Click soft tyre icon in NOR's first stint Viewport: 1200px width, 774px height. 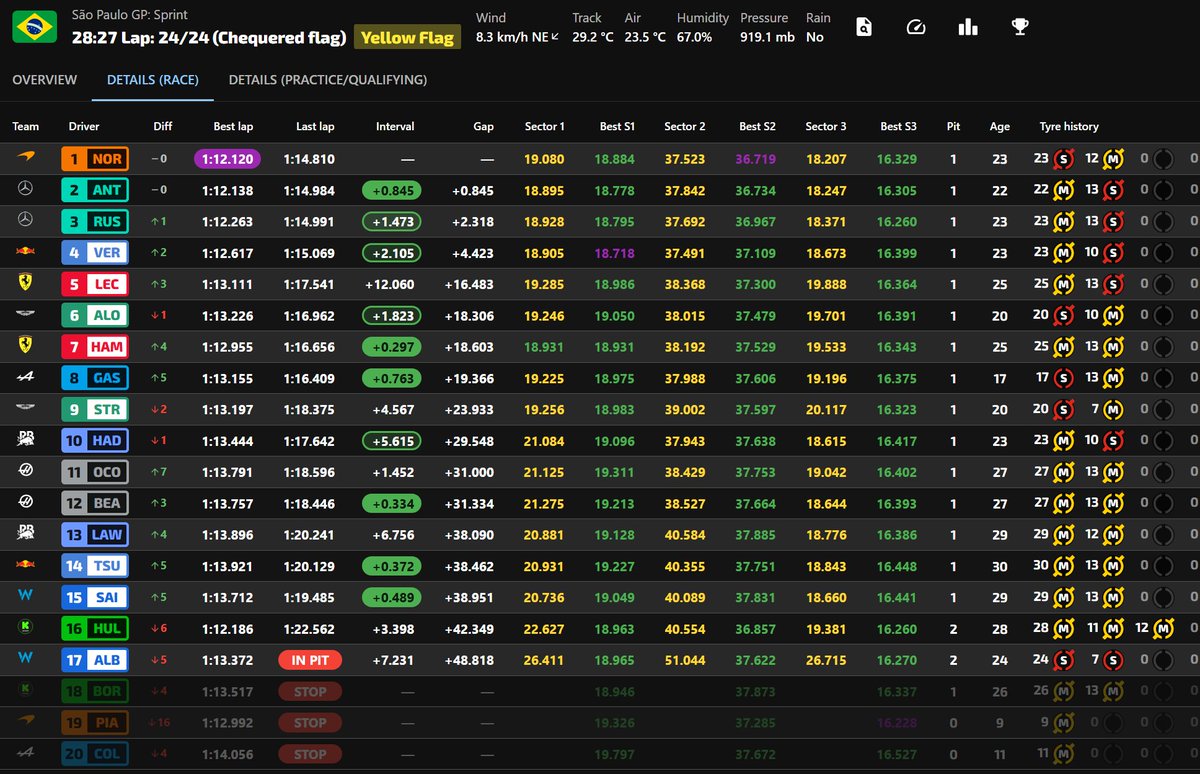coord(1064,158)
